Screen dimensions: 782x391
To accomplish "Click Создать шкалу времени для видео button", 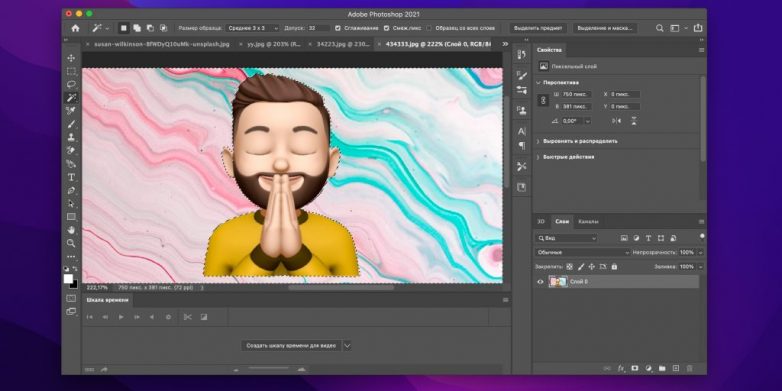I will pyautogui.click(x=291, y=346).
